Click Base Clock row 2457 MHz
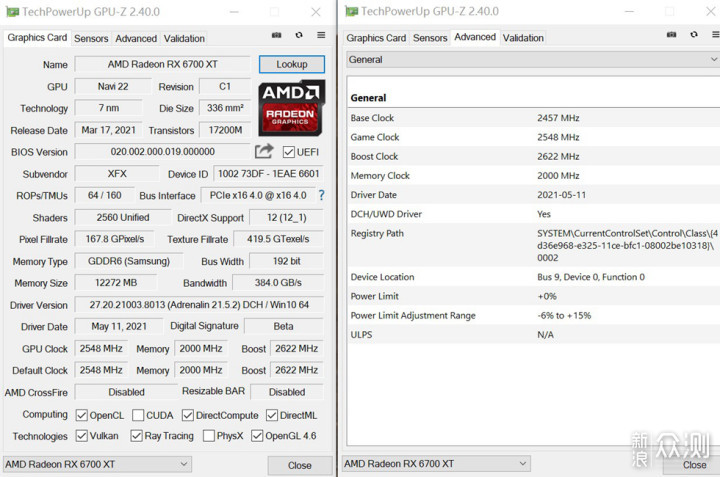This screenshot has width=720, height=477. [533, 118]
